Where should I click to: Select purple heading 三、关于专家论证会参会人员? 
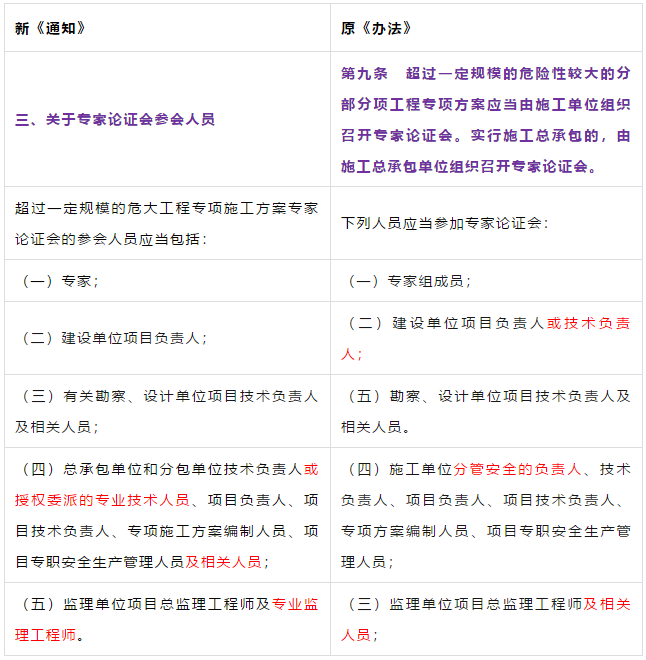[x=115, y=119]
